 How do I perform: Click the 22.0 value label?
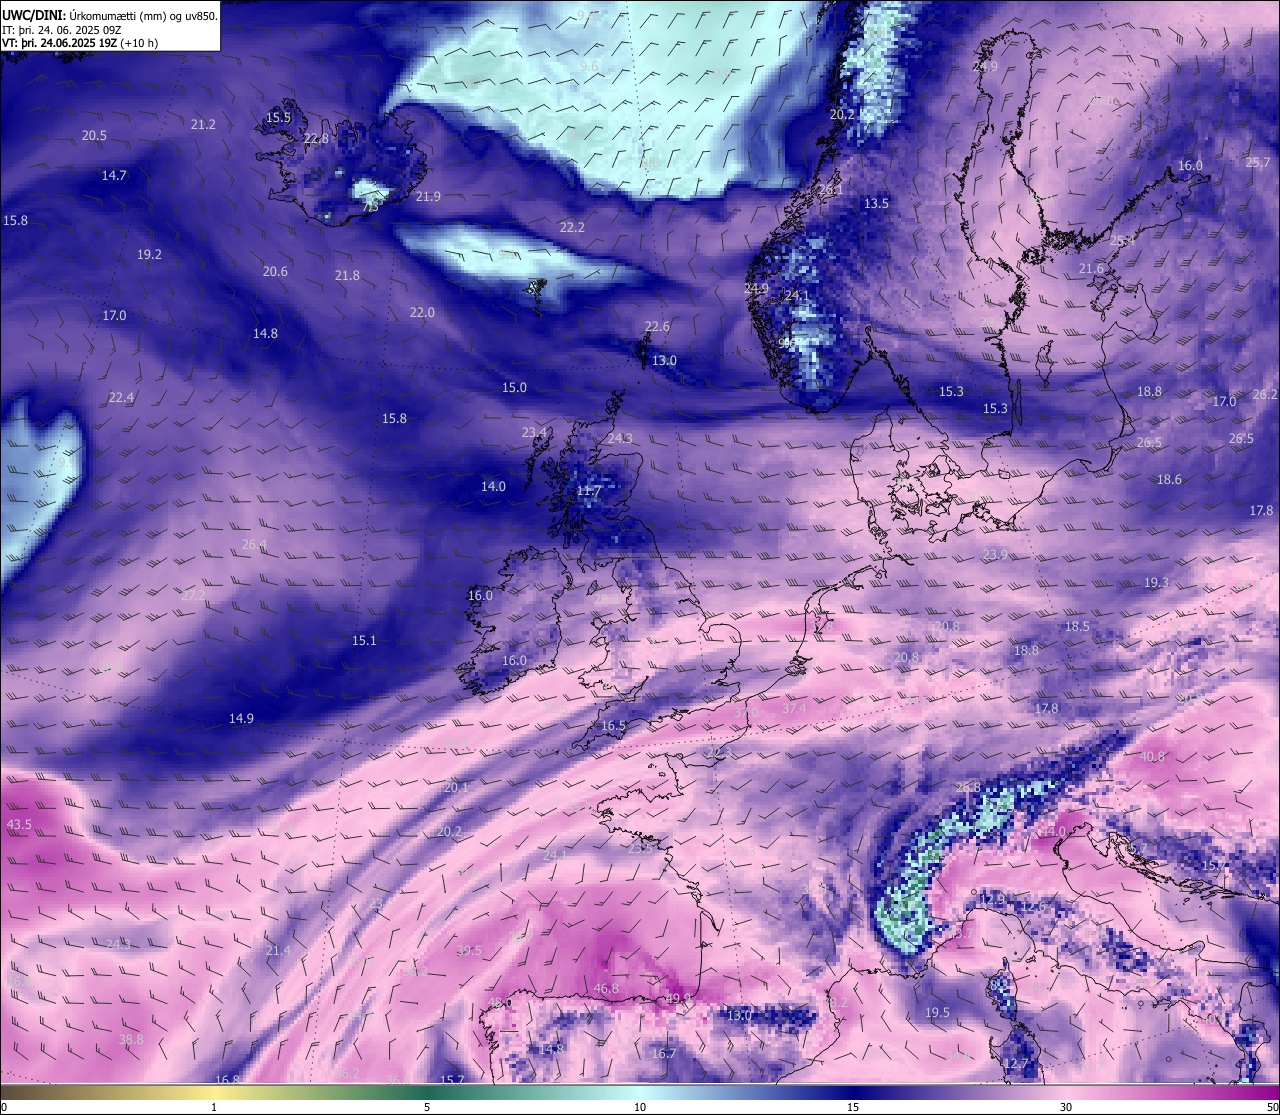[x=422, y=312]
